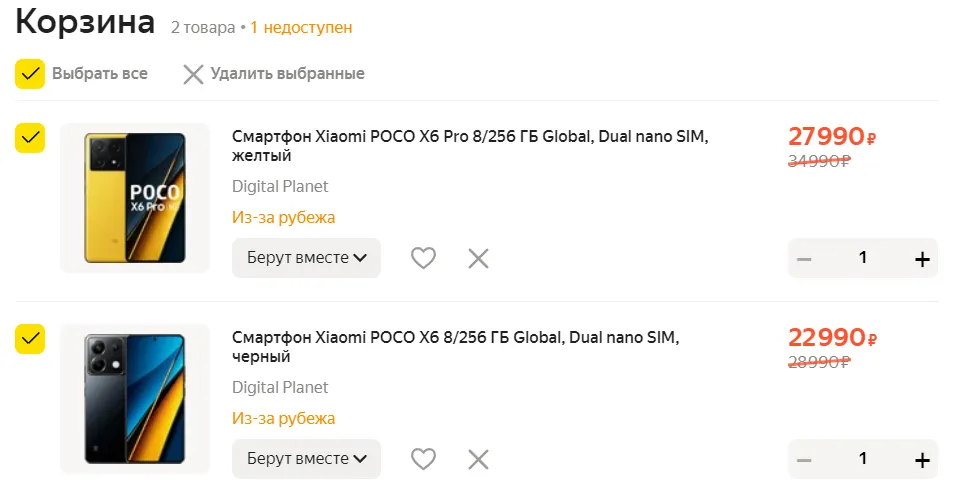The image size is (963, 491).
Task: Add POCO X6 Pro to favorites heart
Action: [x=424, y=258]
